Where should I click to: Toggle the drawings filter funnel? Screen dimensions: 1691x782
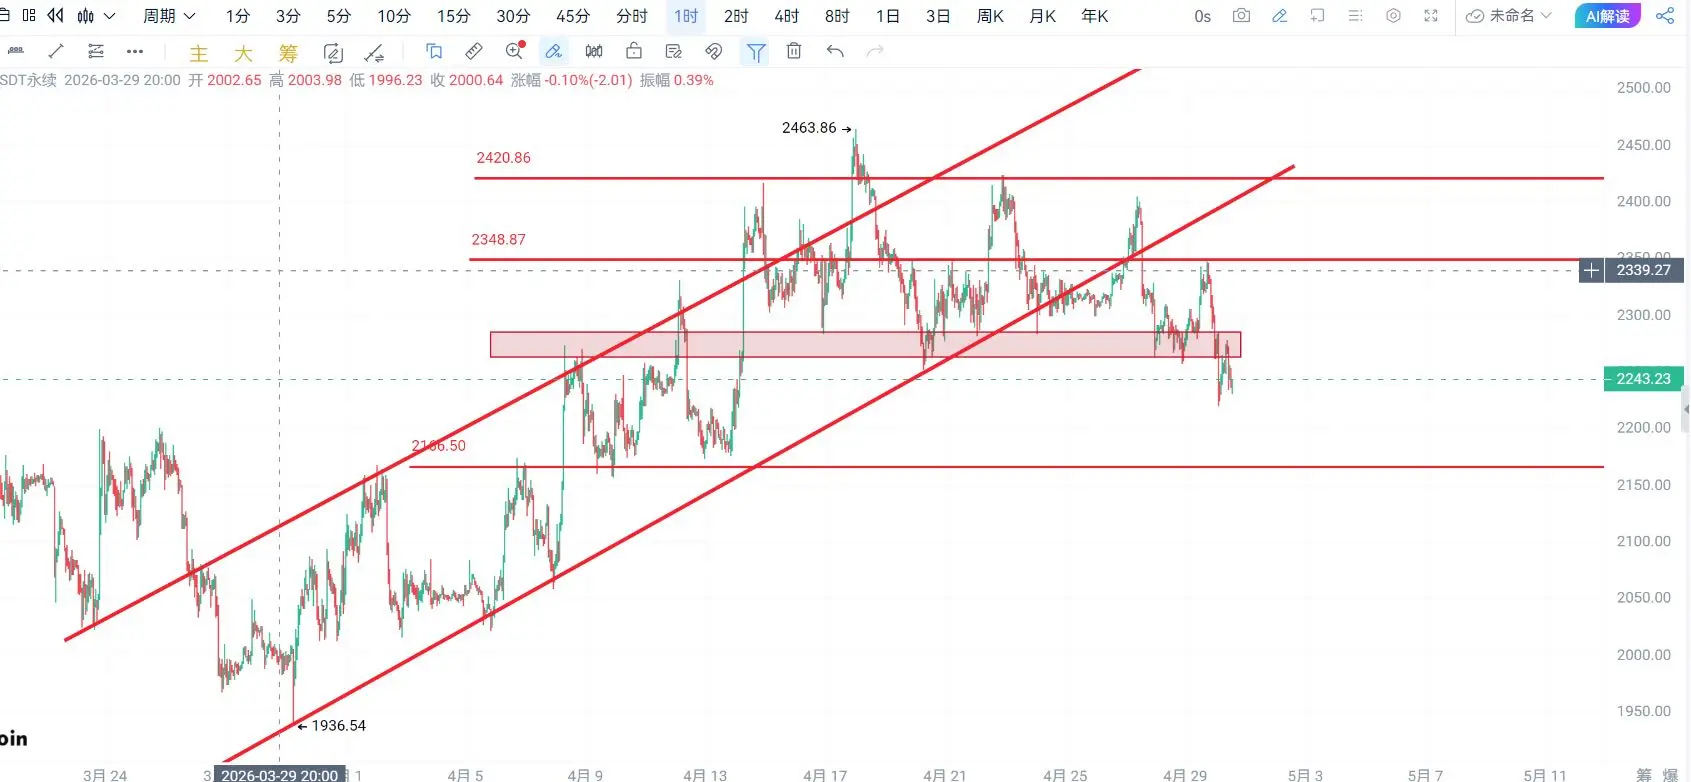[x=756, y=52]
